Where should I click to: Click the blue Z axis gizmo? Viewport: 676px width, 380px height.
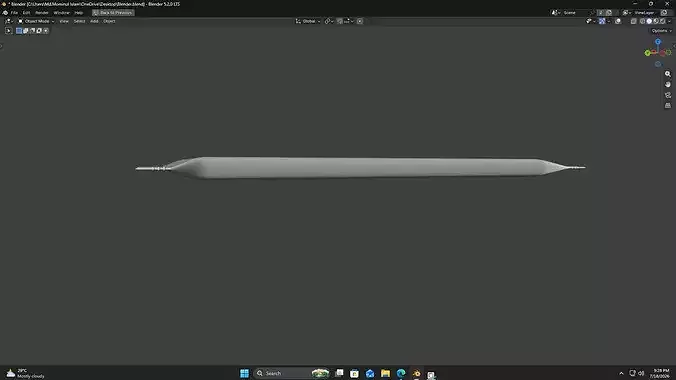point(658,42)
